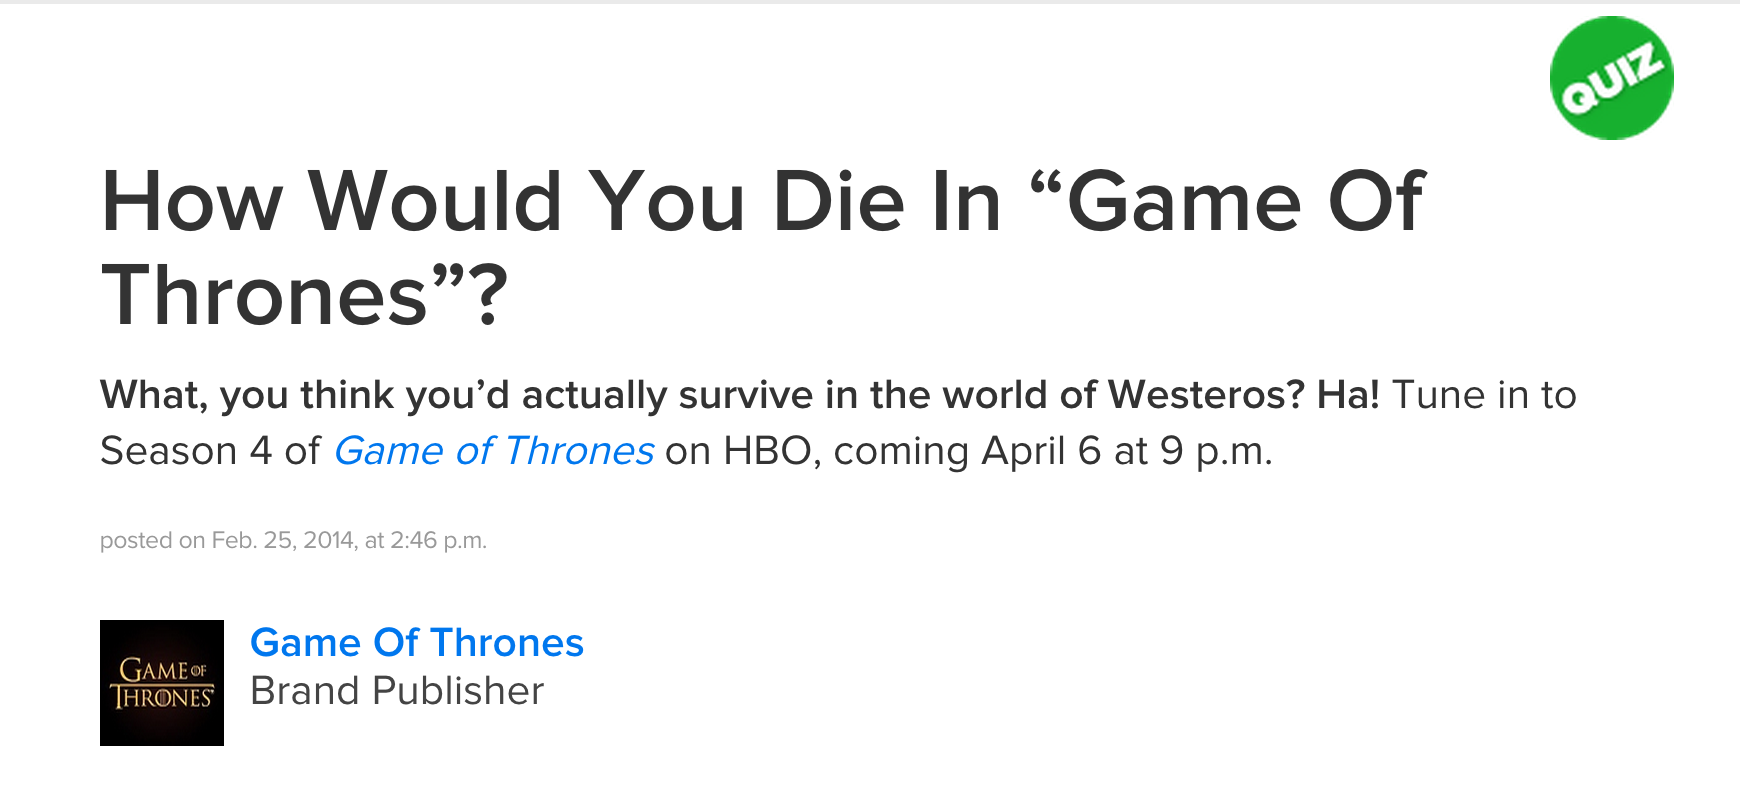This screenshot has height=786, width=1740.
Task: Open the italic Game of Thrones link
Action: (493, 451)
